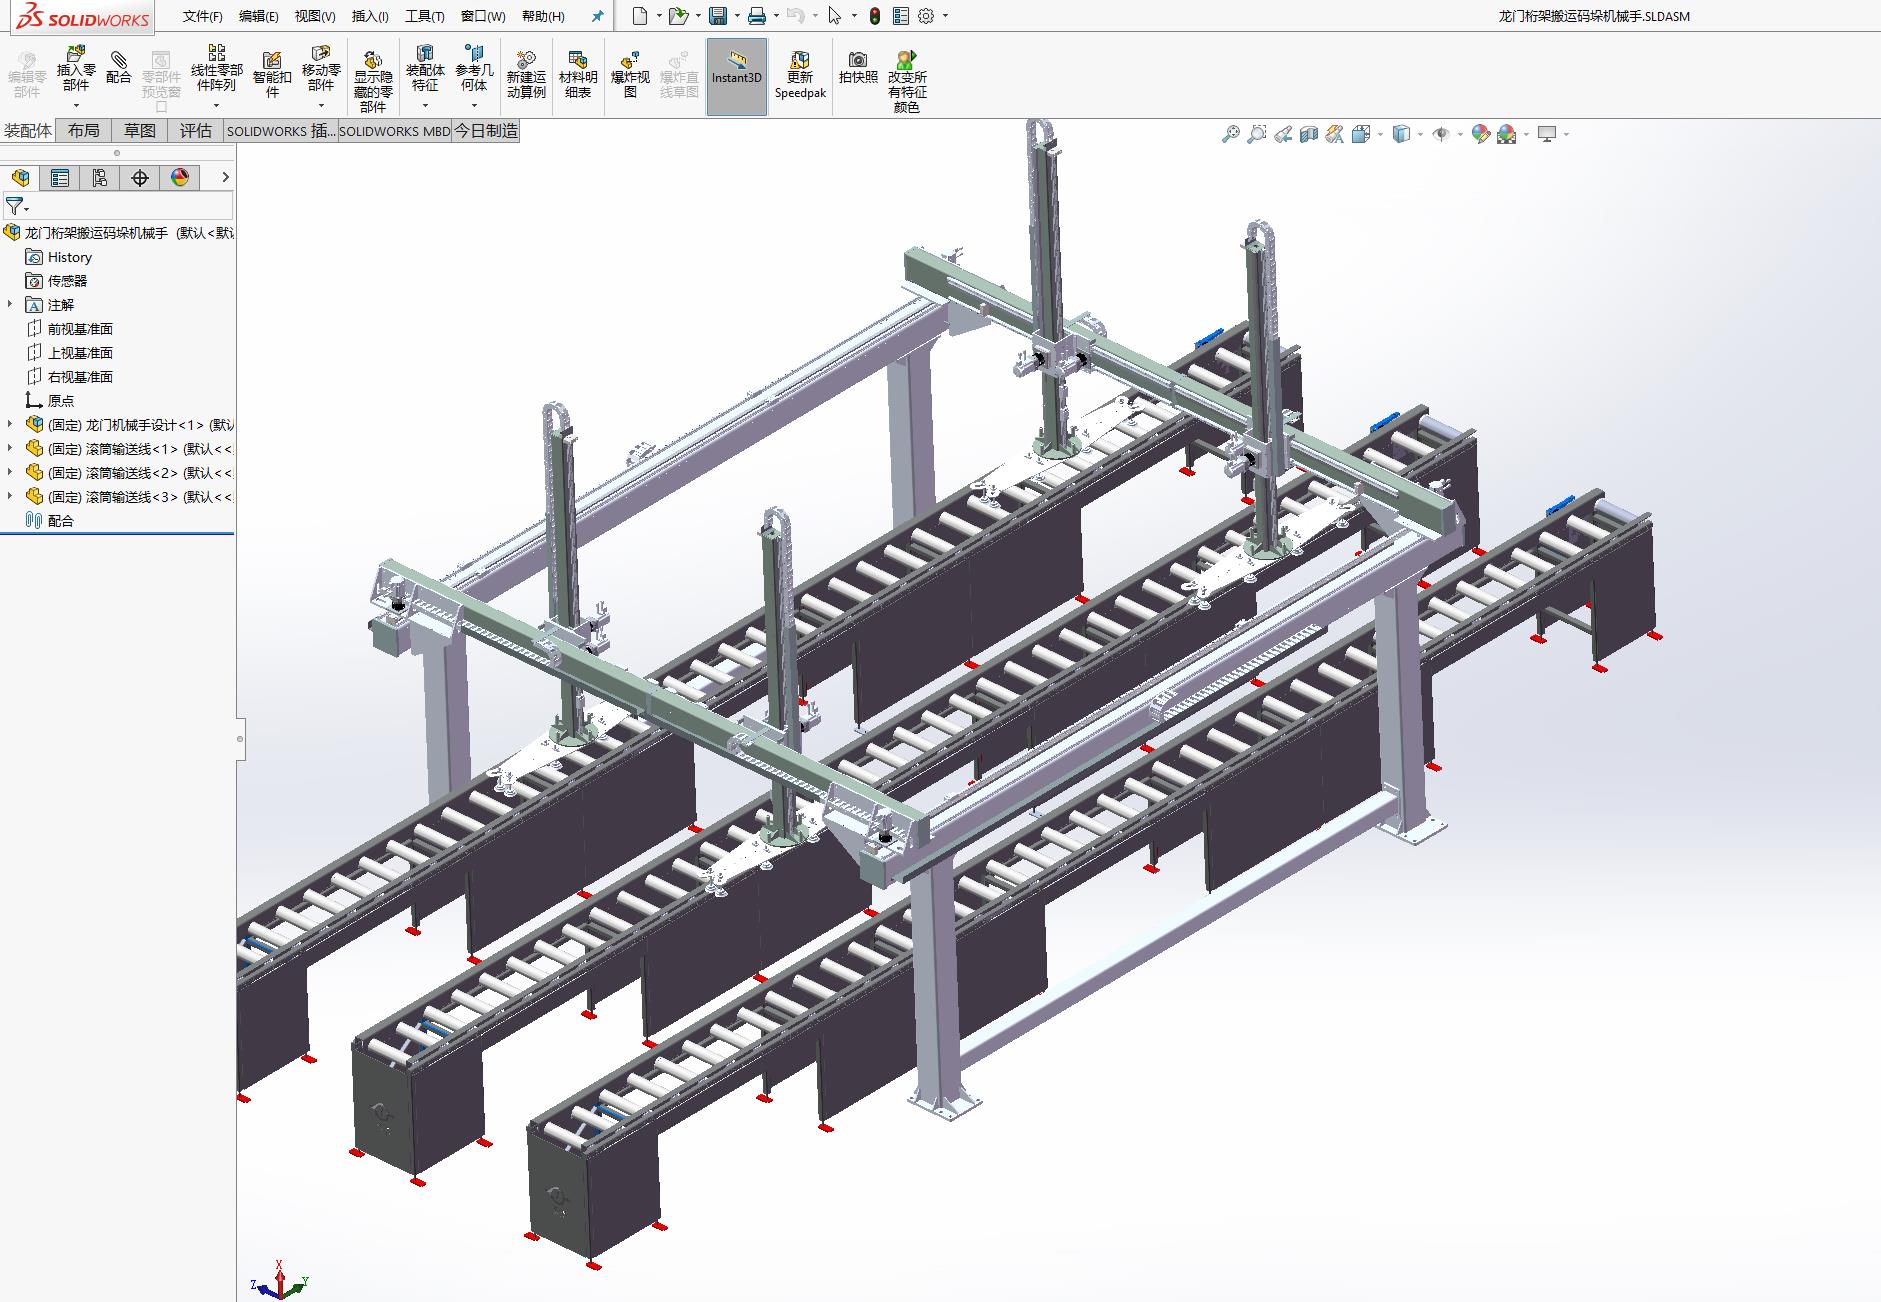Open the Insert Components dropdown arrow
This screenshot has height=1302, width=1881.
pyautogui.click(x=76, y=105)
